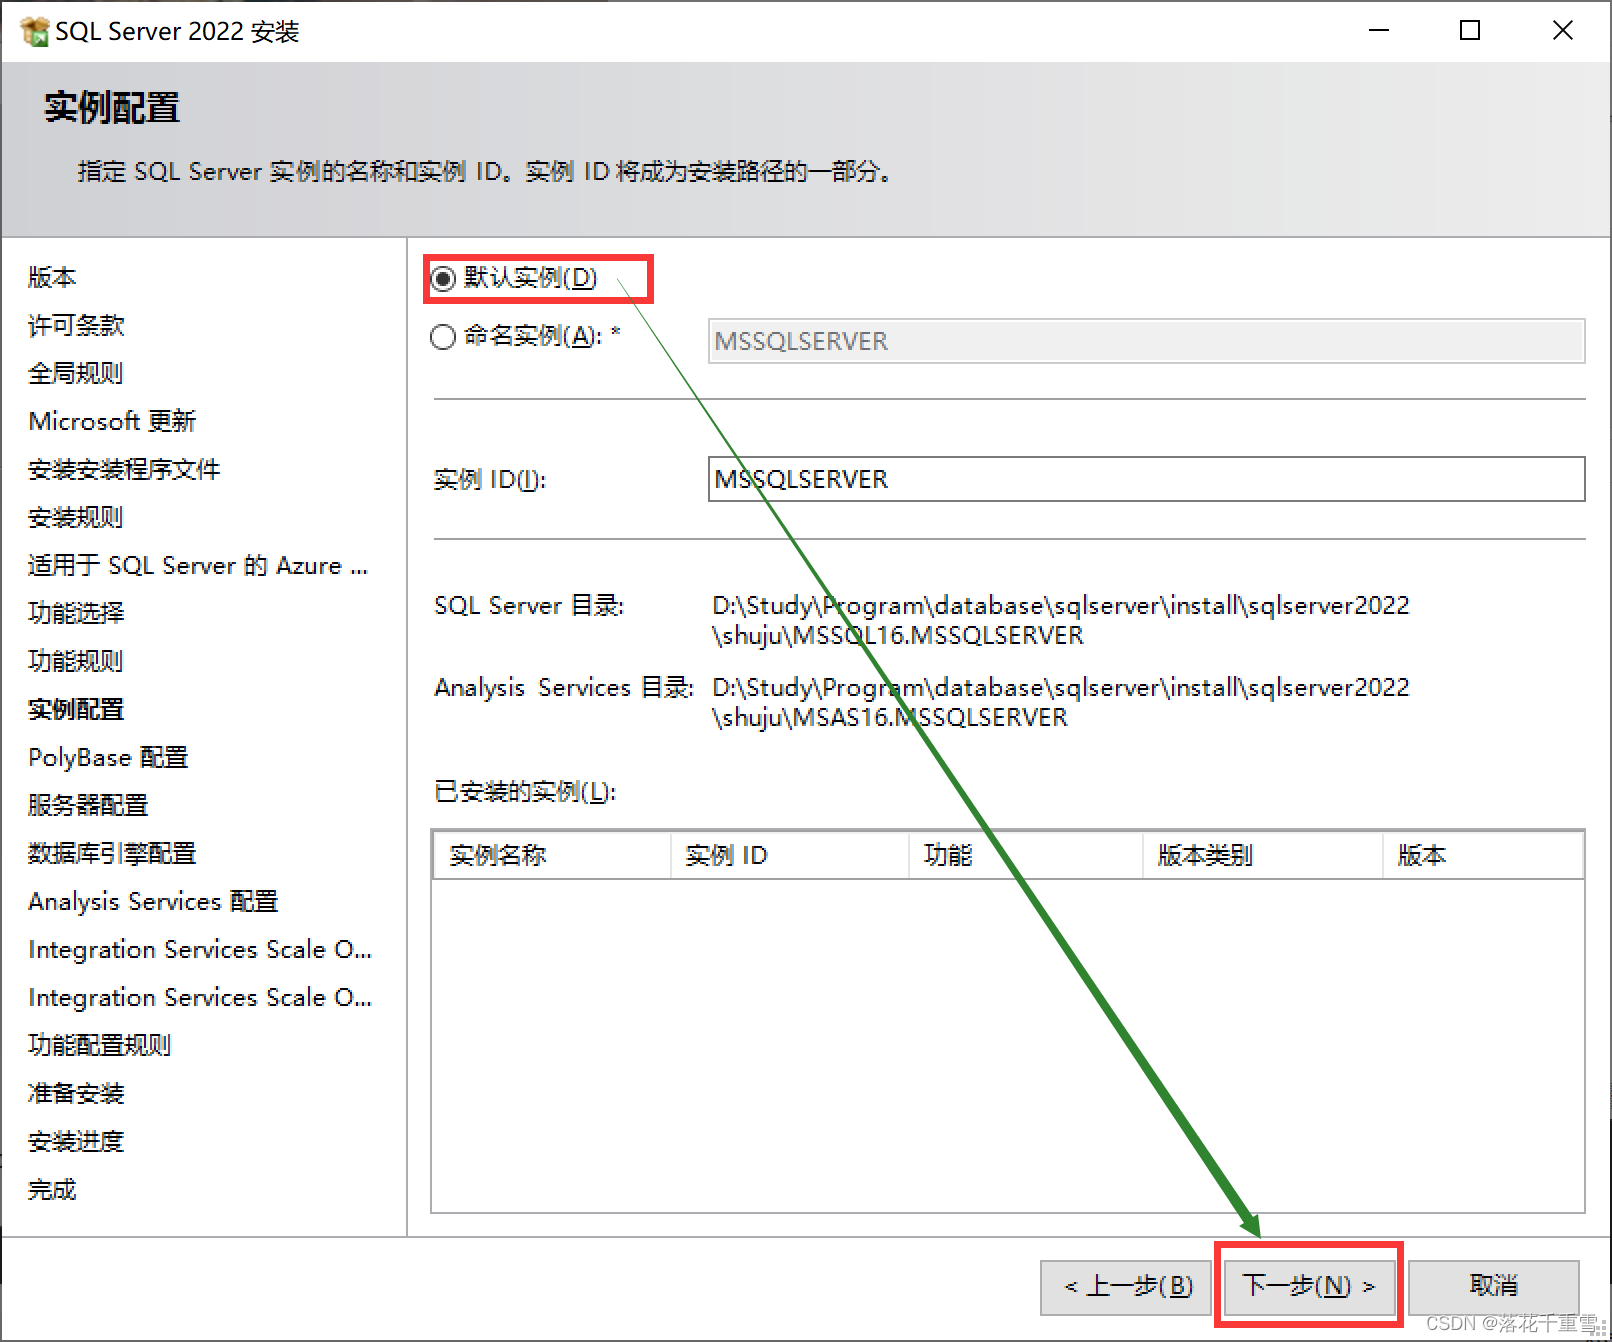Viewport: 1612px width, 1342px height.
Task: Select 安装规则 step in sidebar
Action: [76, 517]
